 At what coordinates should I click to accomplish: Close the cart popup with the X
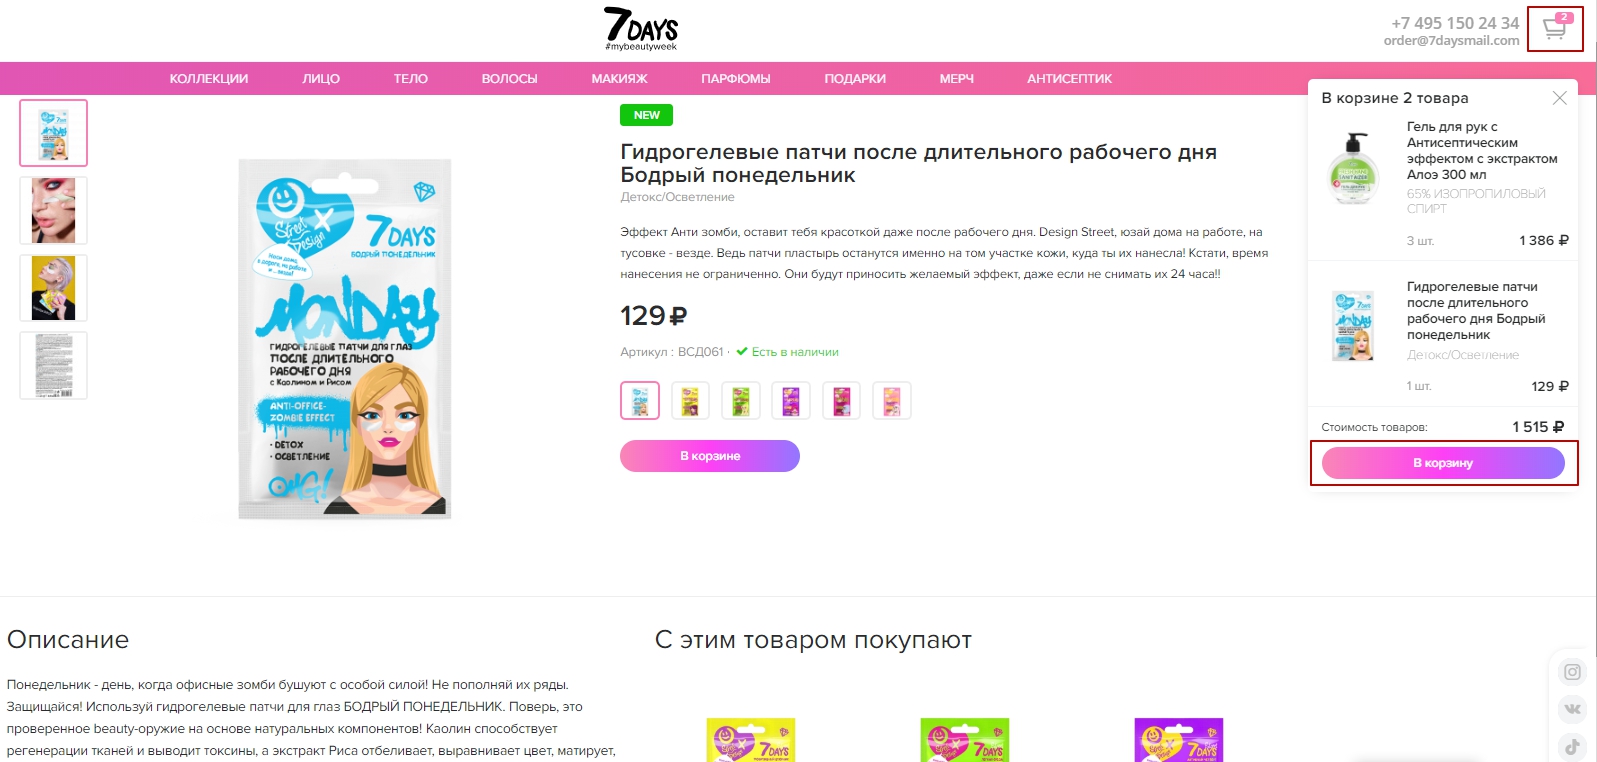point(1559,98)
